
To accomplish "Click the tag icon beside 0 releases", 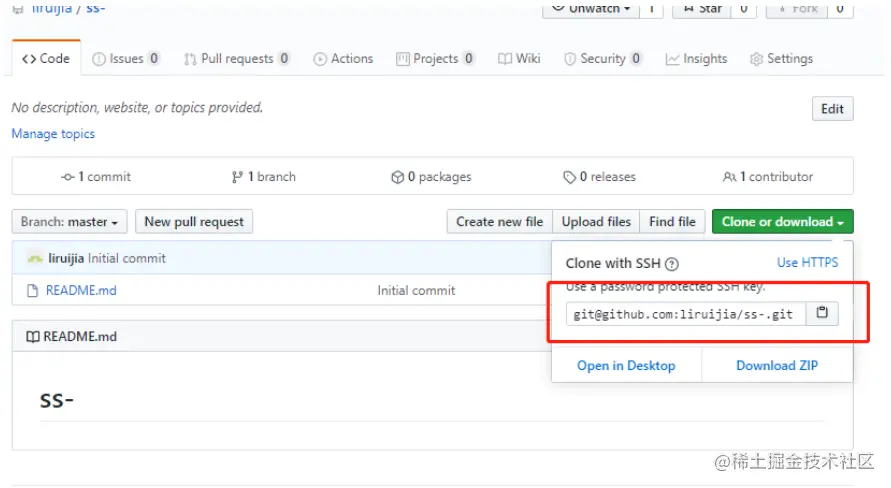I will (x=569, y=177).
